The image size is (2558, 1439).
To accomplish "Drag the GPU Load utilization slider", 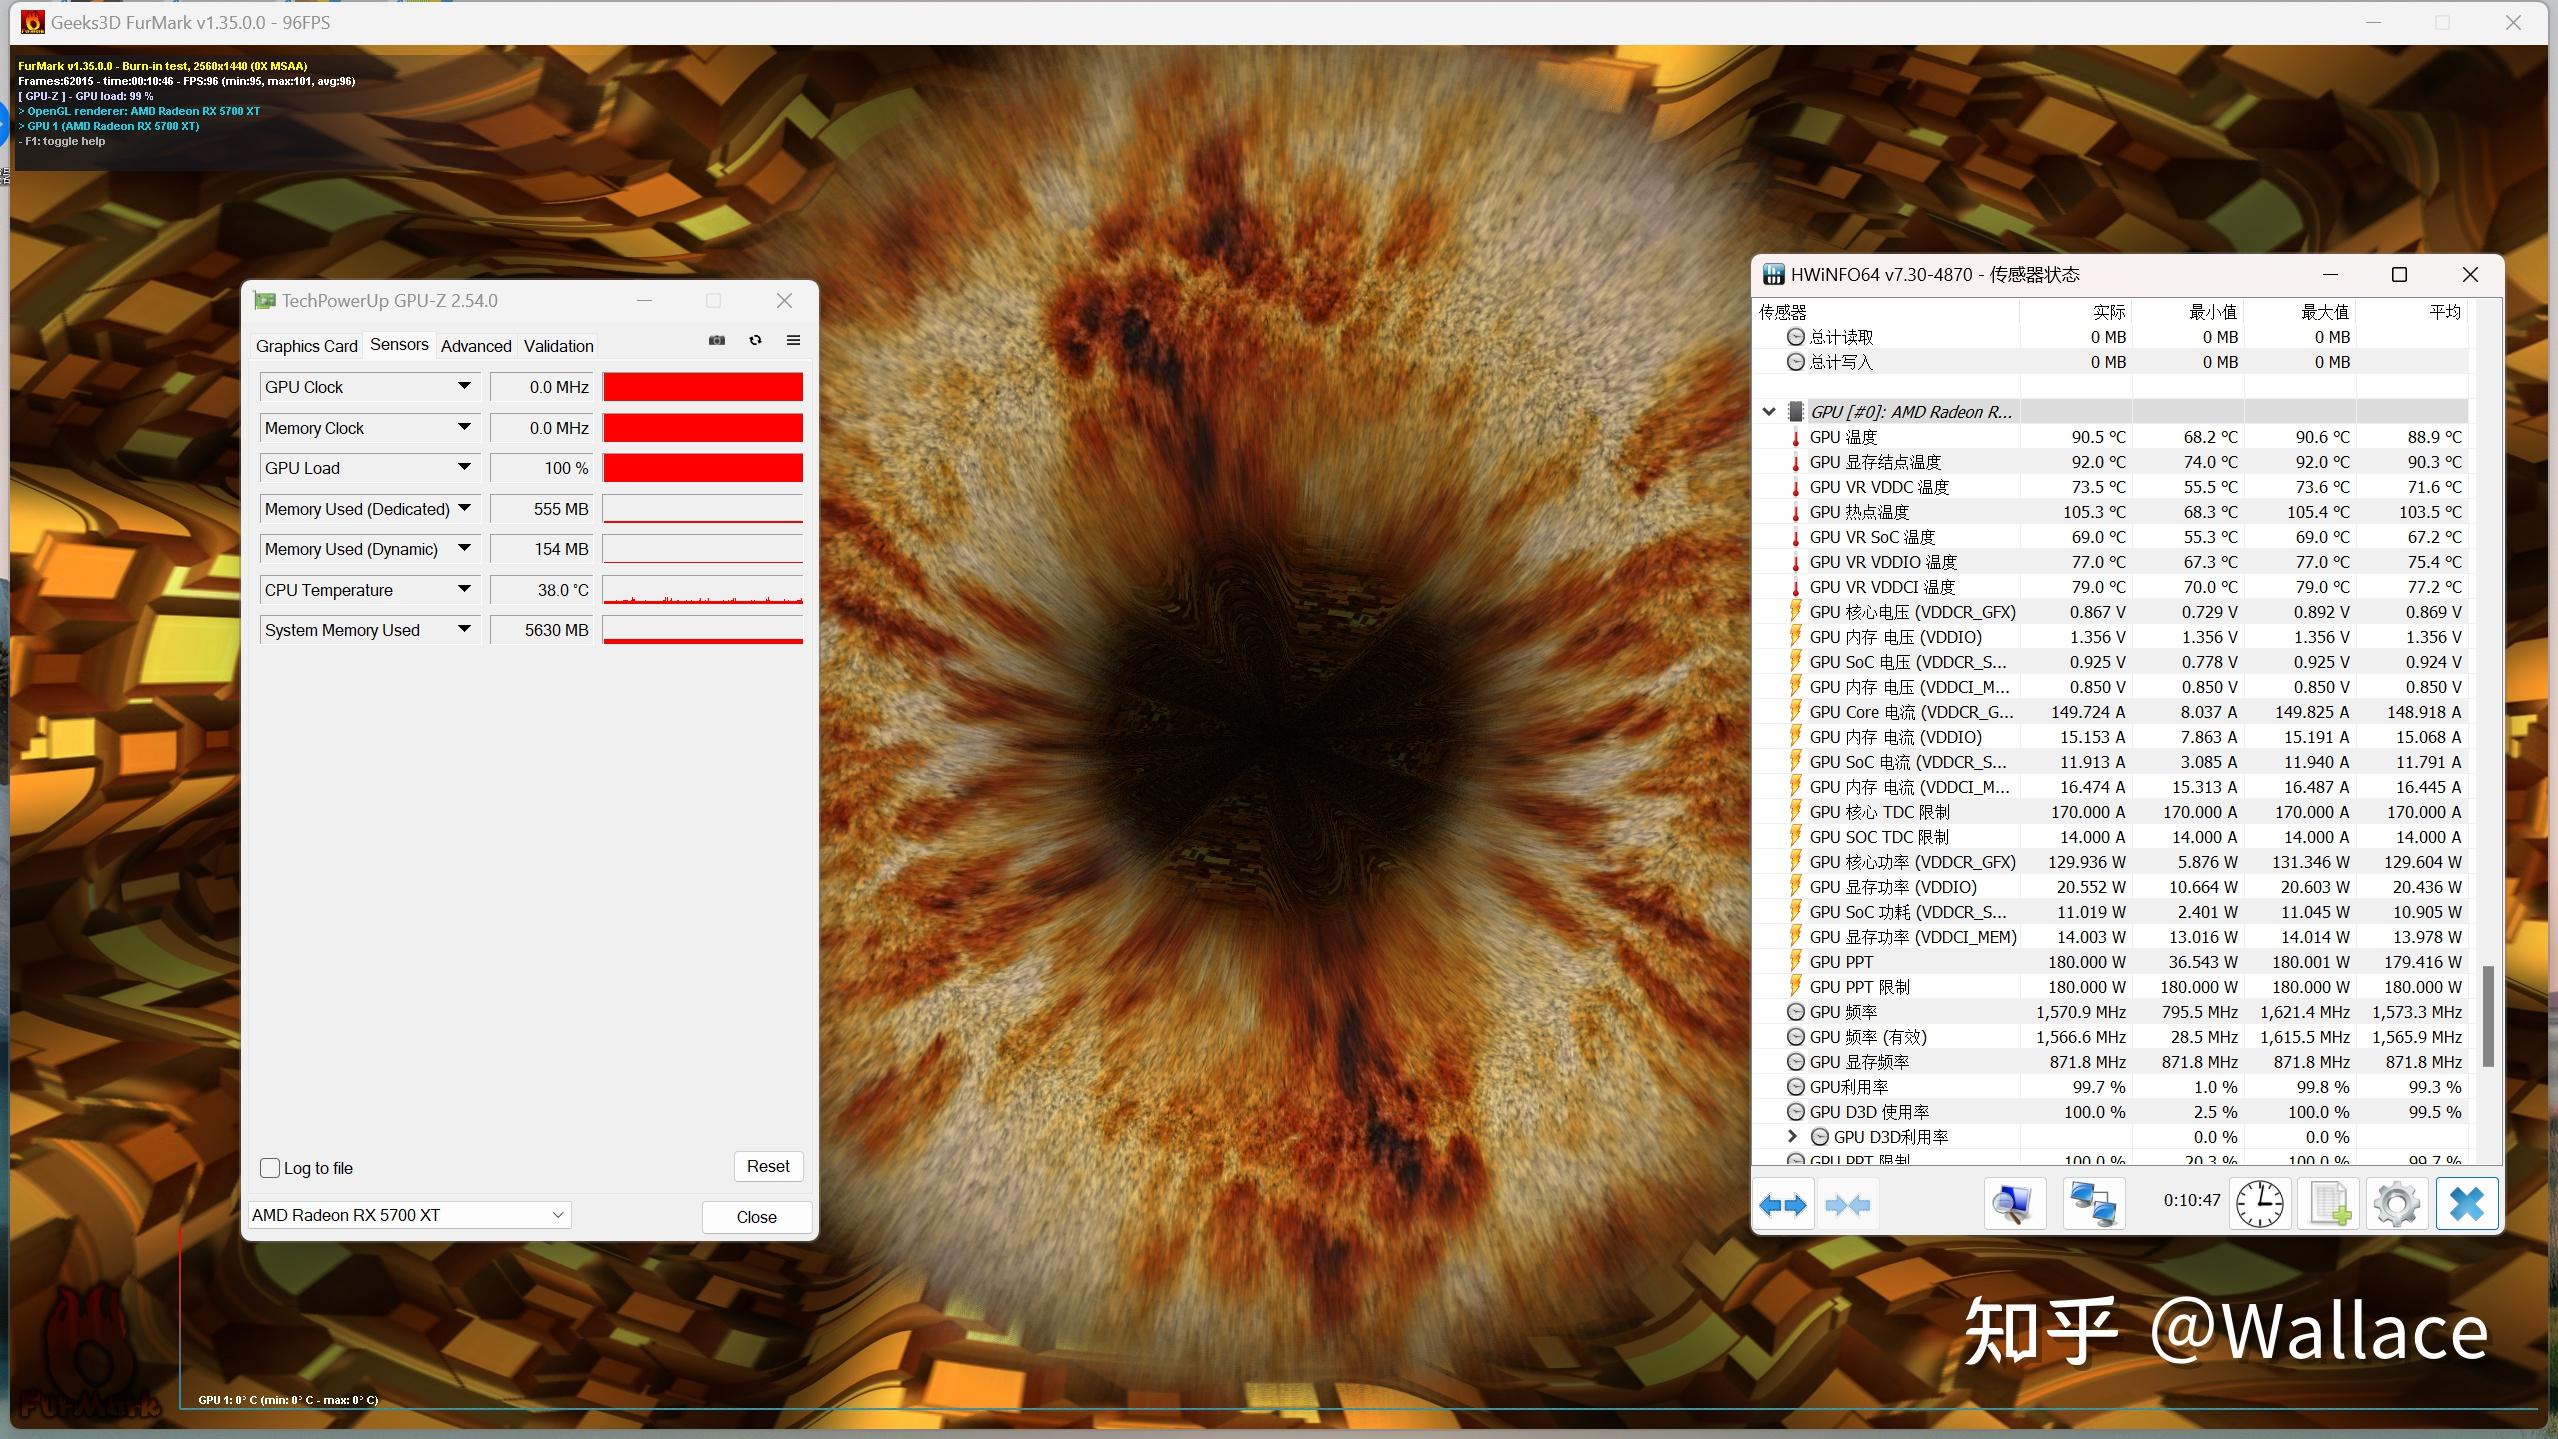I will 703,467.
